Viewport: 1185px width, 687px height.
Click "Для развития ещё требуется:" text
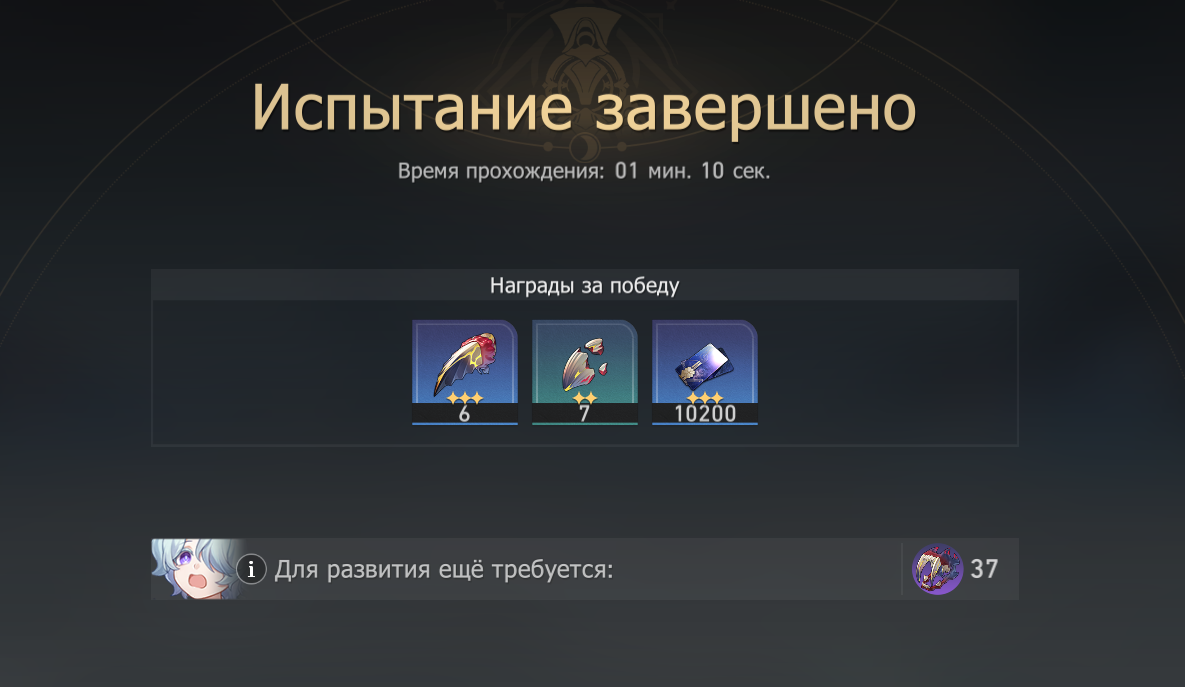[444, 569]
